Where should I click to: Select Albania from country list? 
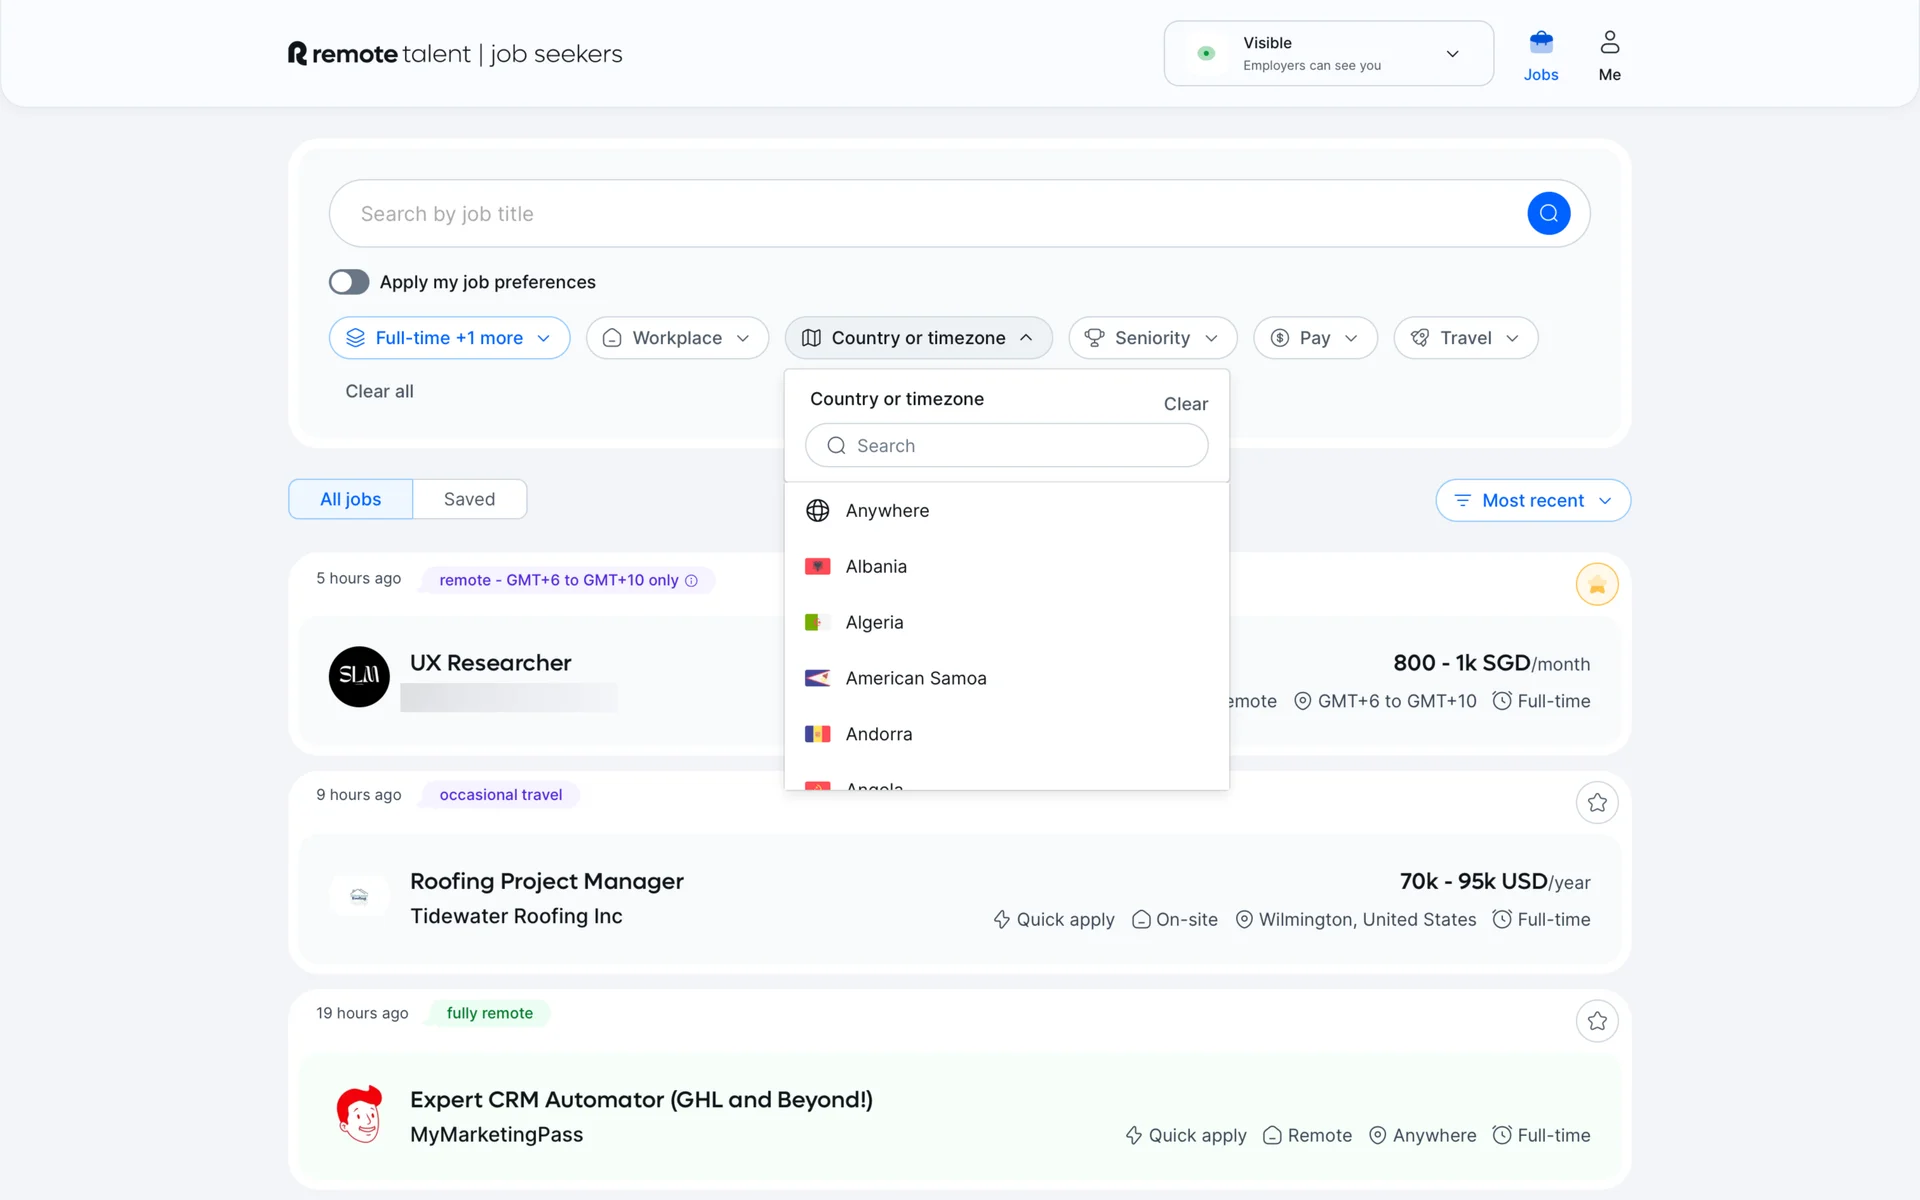(x=875, y=567)
